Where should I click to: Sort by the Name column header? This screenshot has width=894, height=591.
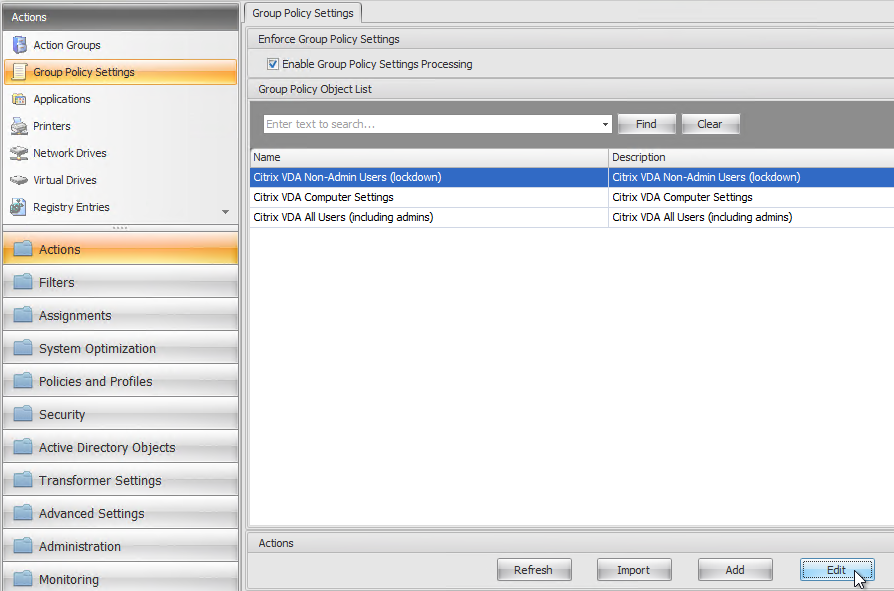(x=429, y=157)
